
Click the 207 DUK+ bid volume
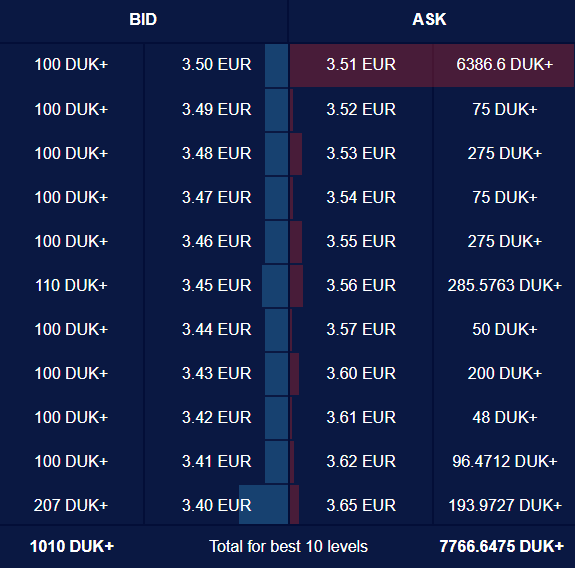71,505
